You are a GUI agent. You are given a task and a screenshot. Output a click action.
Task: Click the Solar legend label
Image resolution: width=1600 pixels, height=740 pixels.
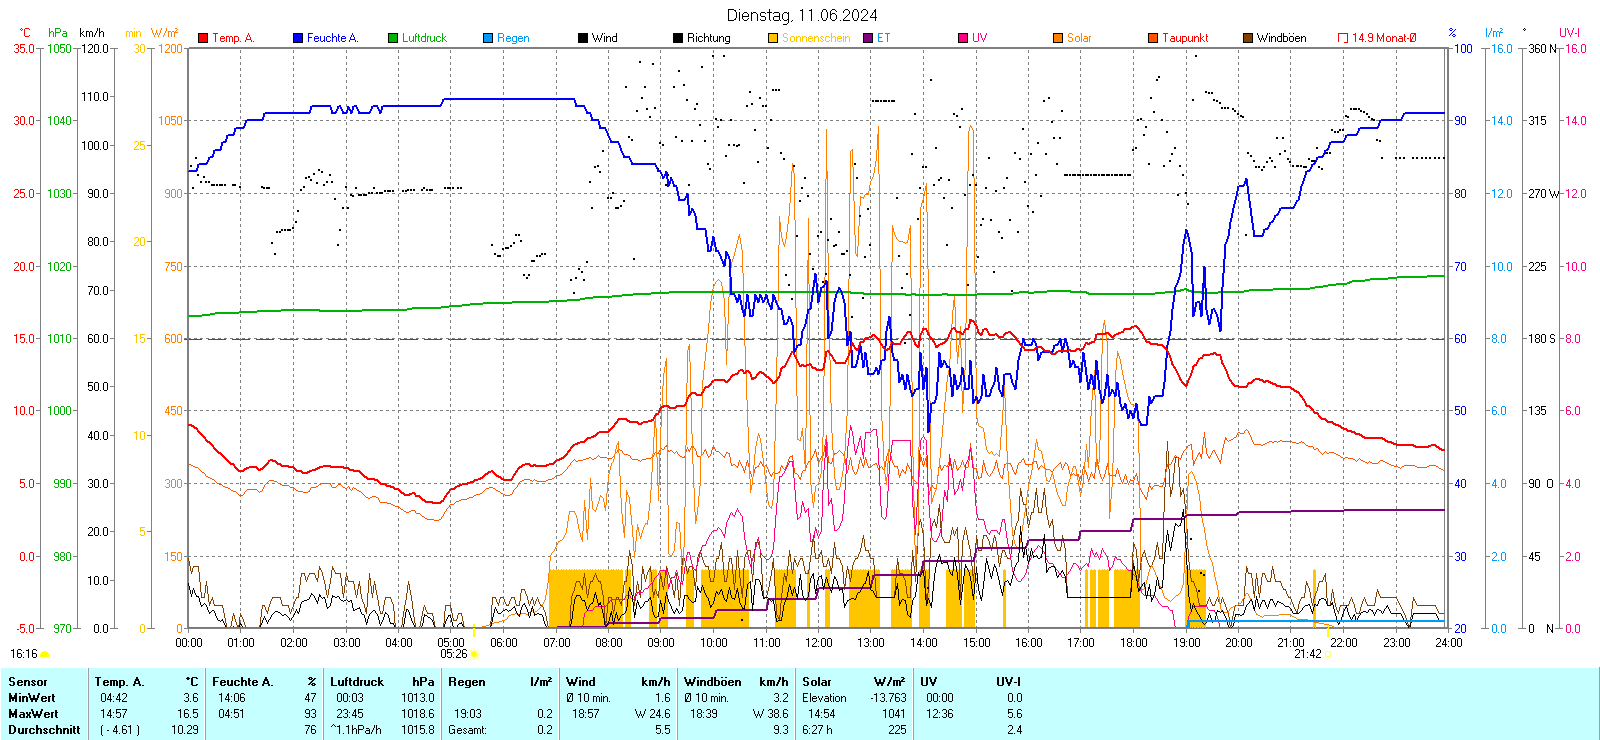(1079, 38)
